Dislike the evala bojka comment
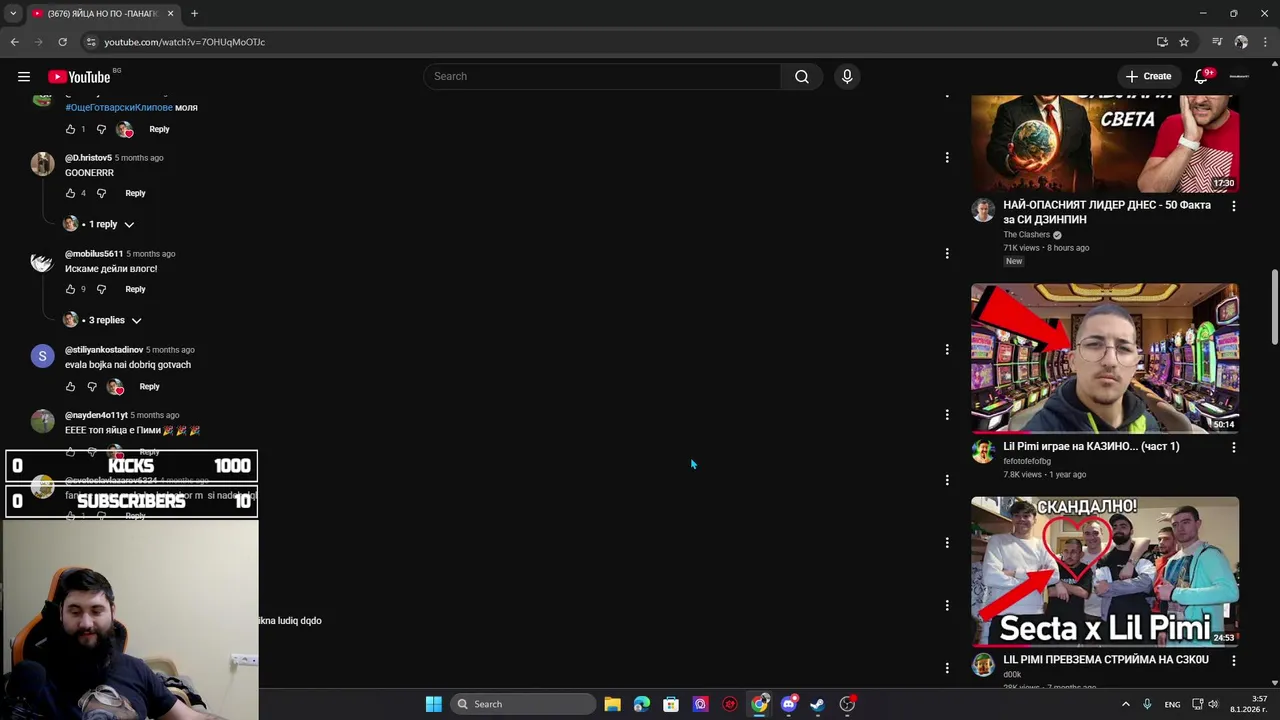This screenshot has height=720, width=1280. click(91, 386)
